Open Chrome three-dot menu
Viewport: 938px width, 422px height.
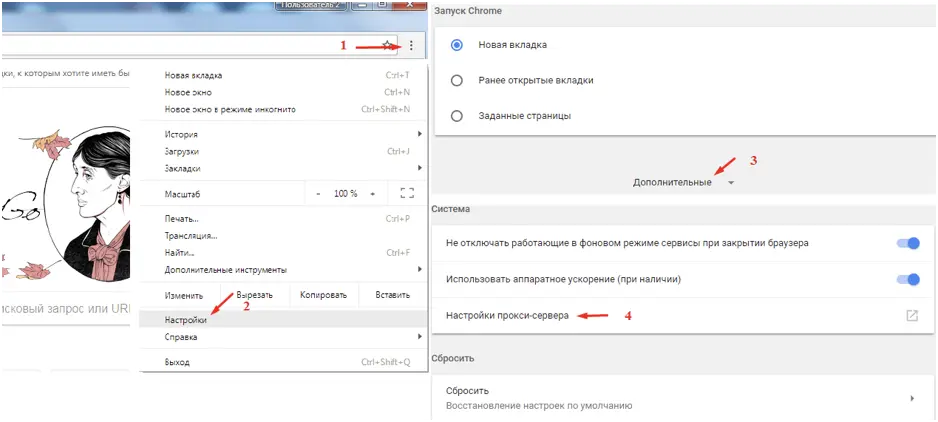(x=411, y=45)
